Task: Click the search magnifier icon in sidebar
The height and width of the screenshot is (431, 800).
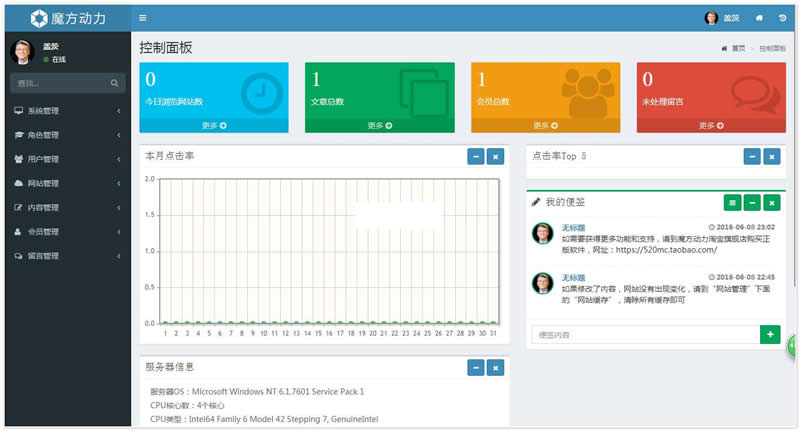Action: [x=115, y=83]
